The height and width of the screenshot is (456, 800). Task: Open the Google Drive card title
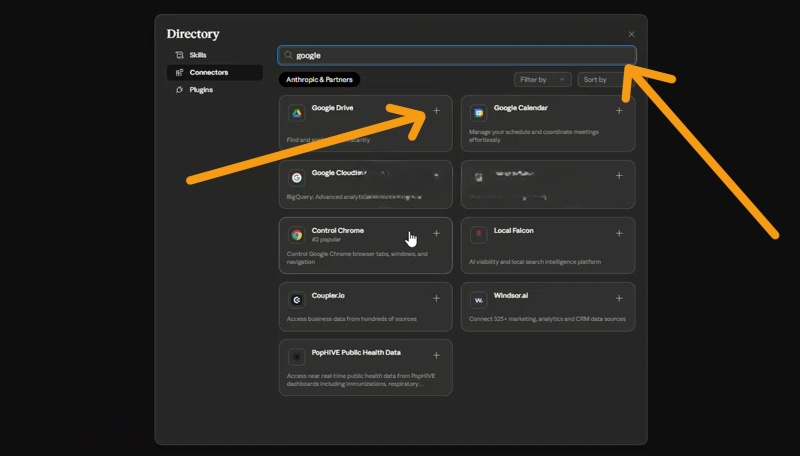(x=332, y=108)
